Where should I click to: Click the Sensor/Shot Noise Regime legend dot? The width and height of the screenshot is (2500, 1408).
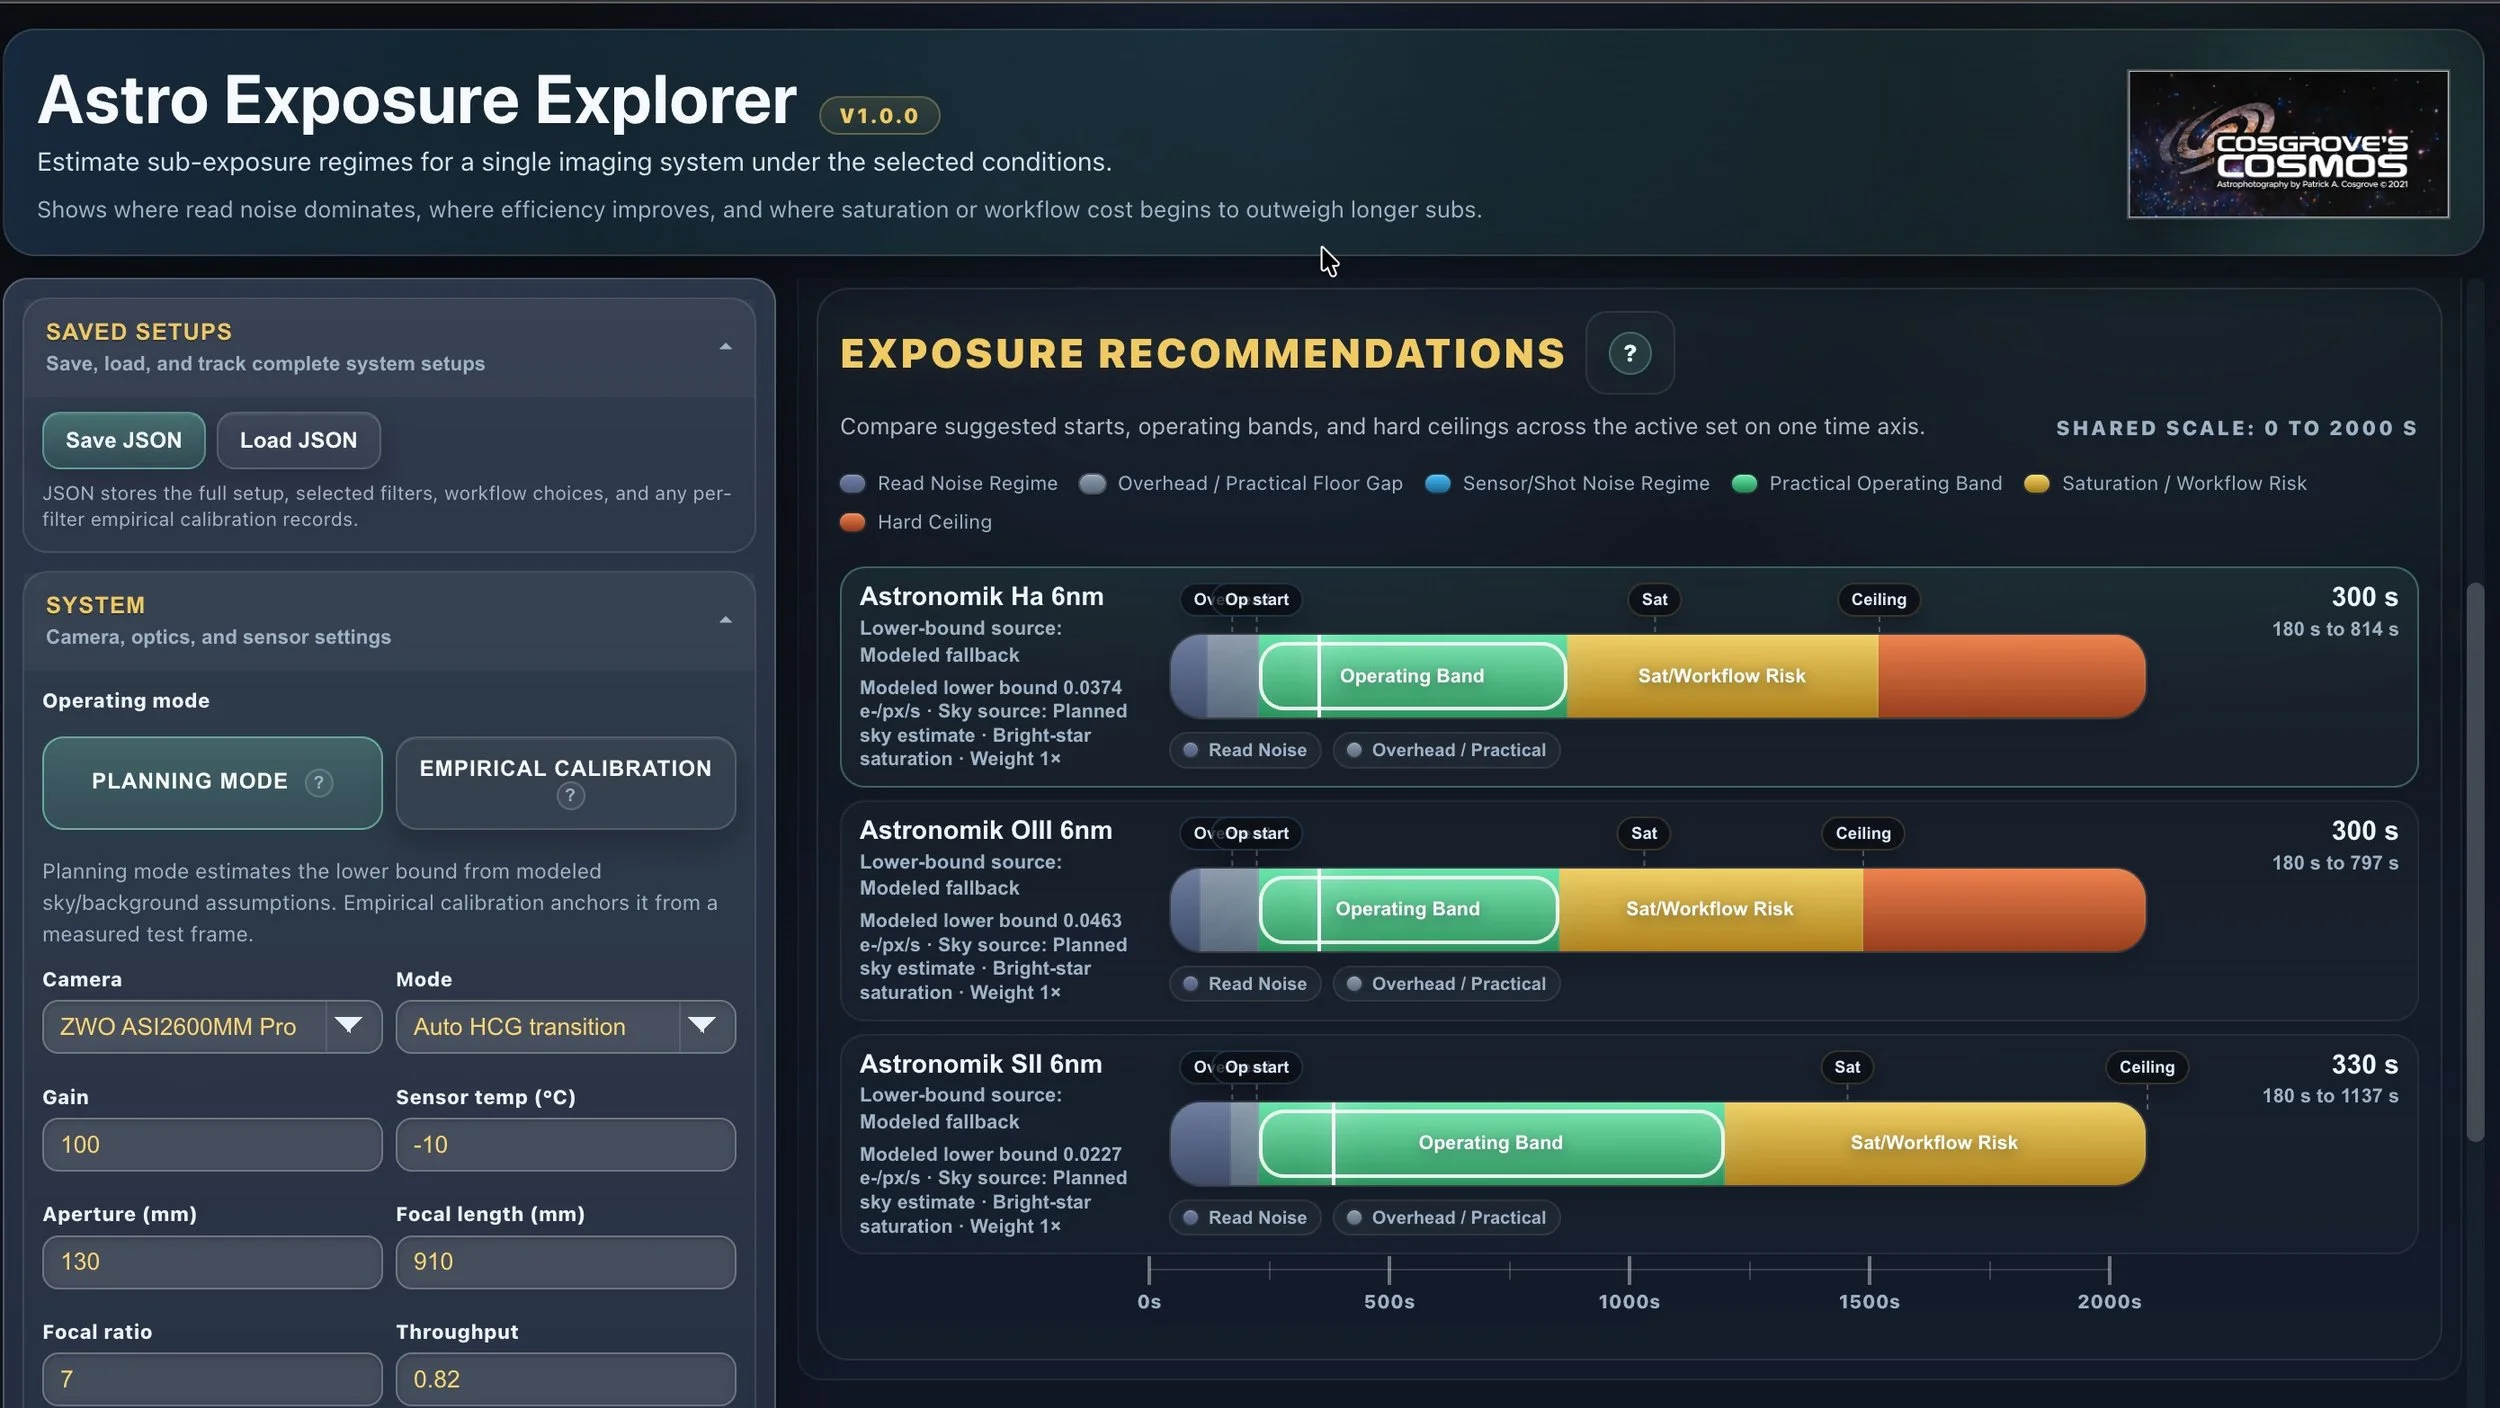click(x=1437, y=484)
